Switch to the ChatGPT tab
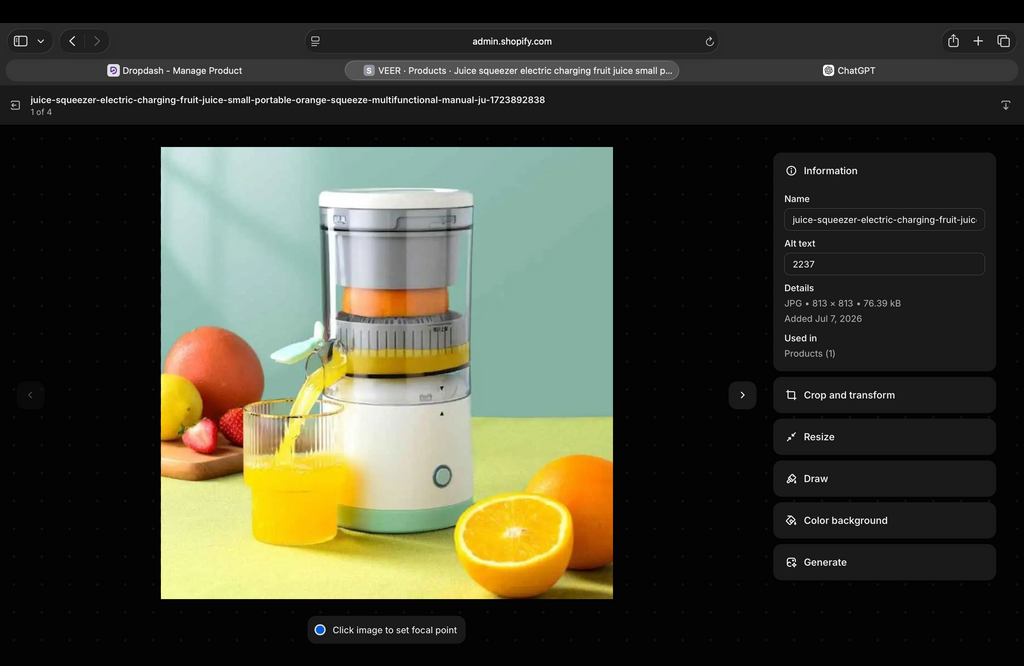1024x666 pixels. click(x=849, y=71)
